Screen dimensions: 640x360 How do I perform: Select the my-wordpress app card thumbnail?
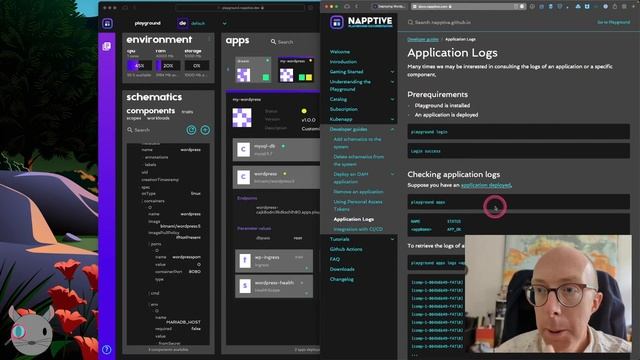[296, 70]
